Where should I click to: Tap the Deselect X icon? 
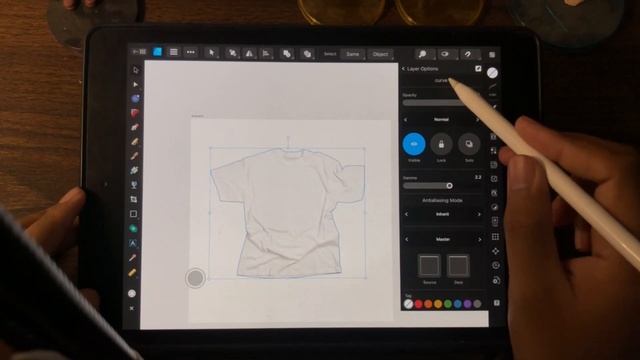[x=131, y=308]
